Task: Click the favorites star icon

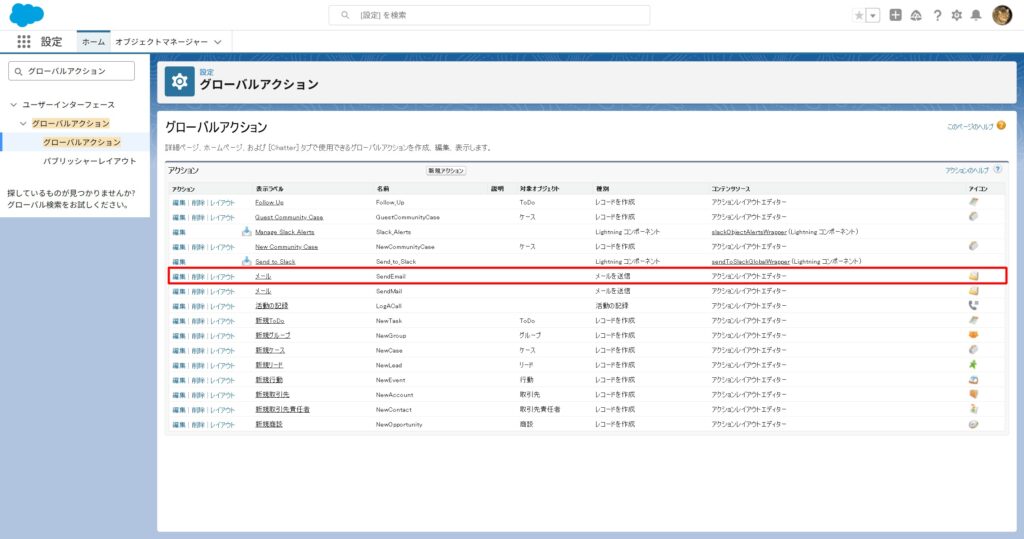Action: pos(859,15)
